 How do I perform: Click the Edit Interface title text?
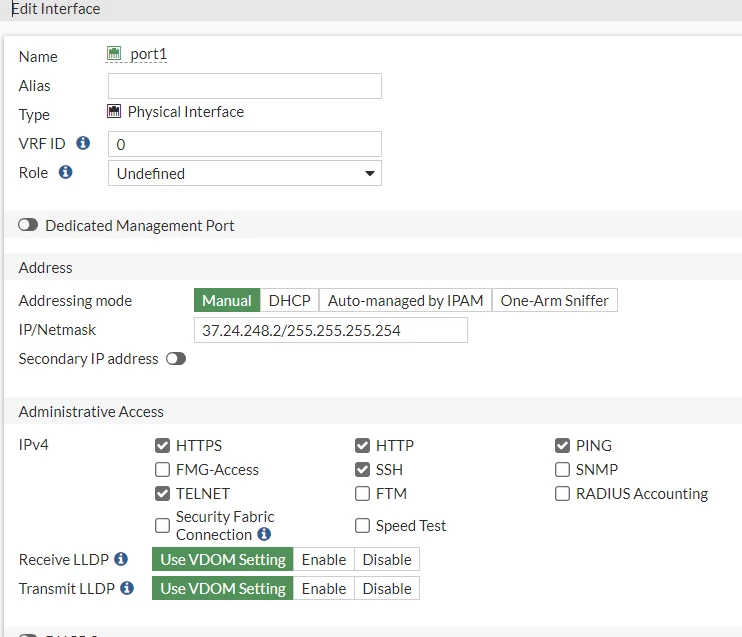click(x=56, y=9)
